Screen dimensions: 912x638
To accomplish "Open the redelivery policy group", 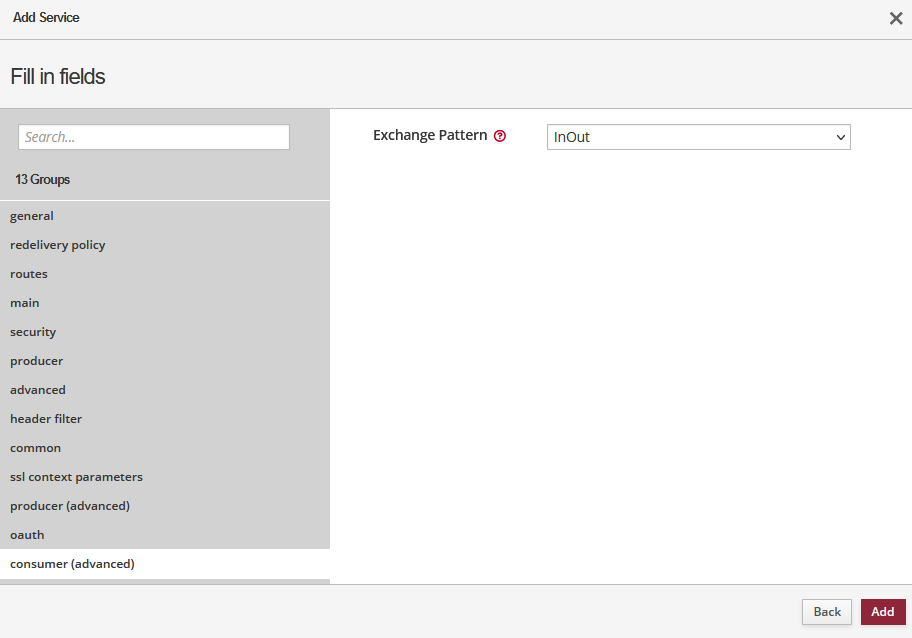I will tap(57, 245).
